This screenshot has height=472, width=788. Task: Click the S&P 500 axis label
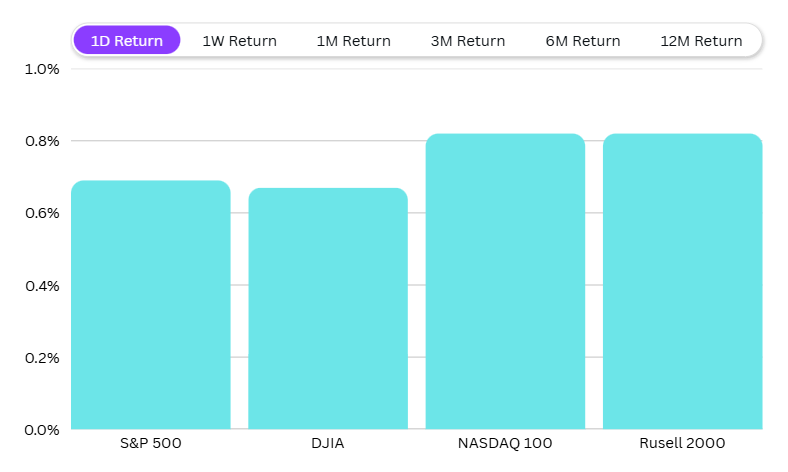click(151, 443)
